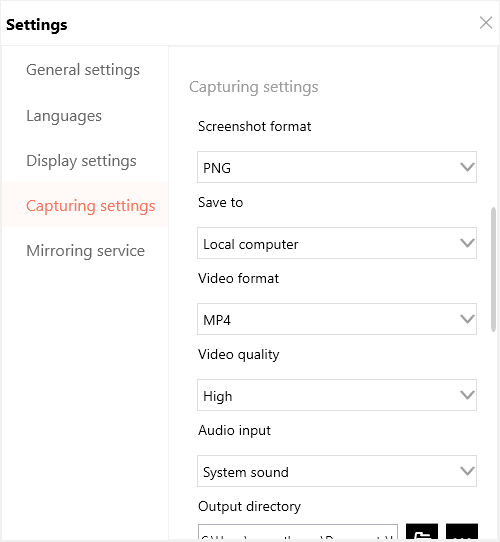The height and width of the screenshot is (542, 500).
Task: Click the output directory path field
Action: [x=298, y=532]
